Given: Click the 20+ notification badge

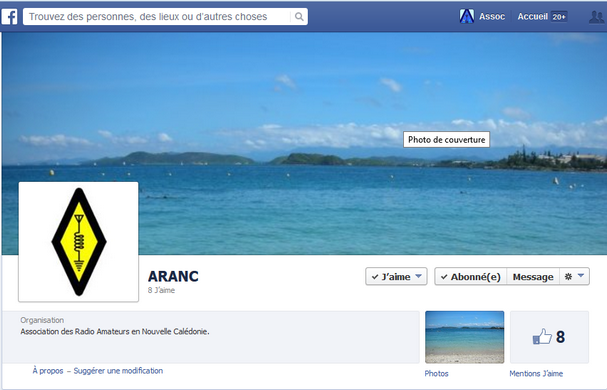Looking at the screenshot, I should [559, 17].
